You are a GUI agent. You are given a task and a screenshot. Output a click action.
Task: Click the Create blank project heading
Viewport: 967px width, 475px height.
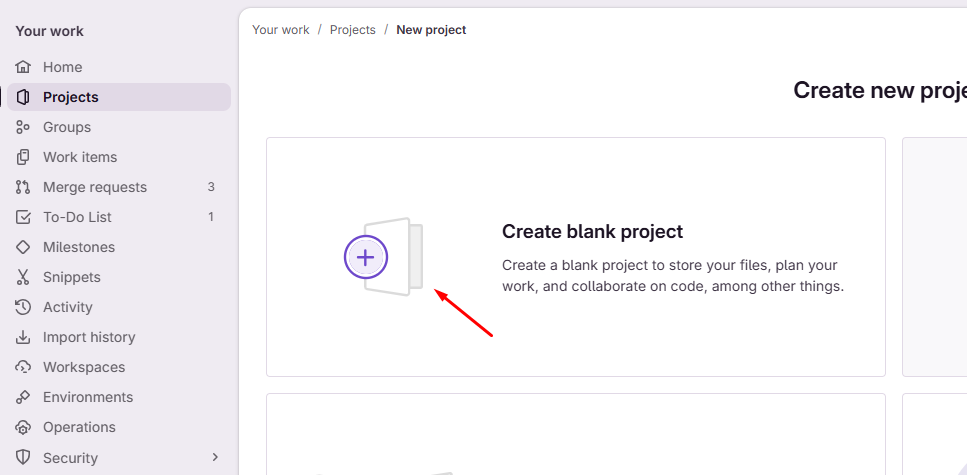593,231
